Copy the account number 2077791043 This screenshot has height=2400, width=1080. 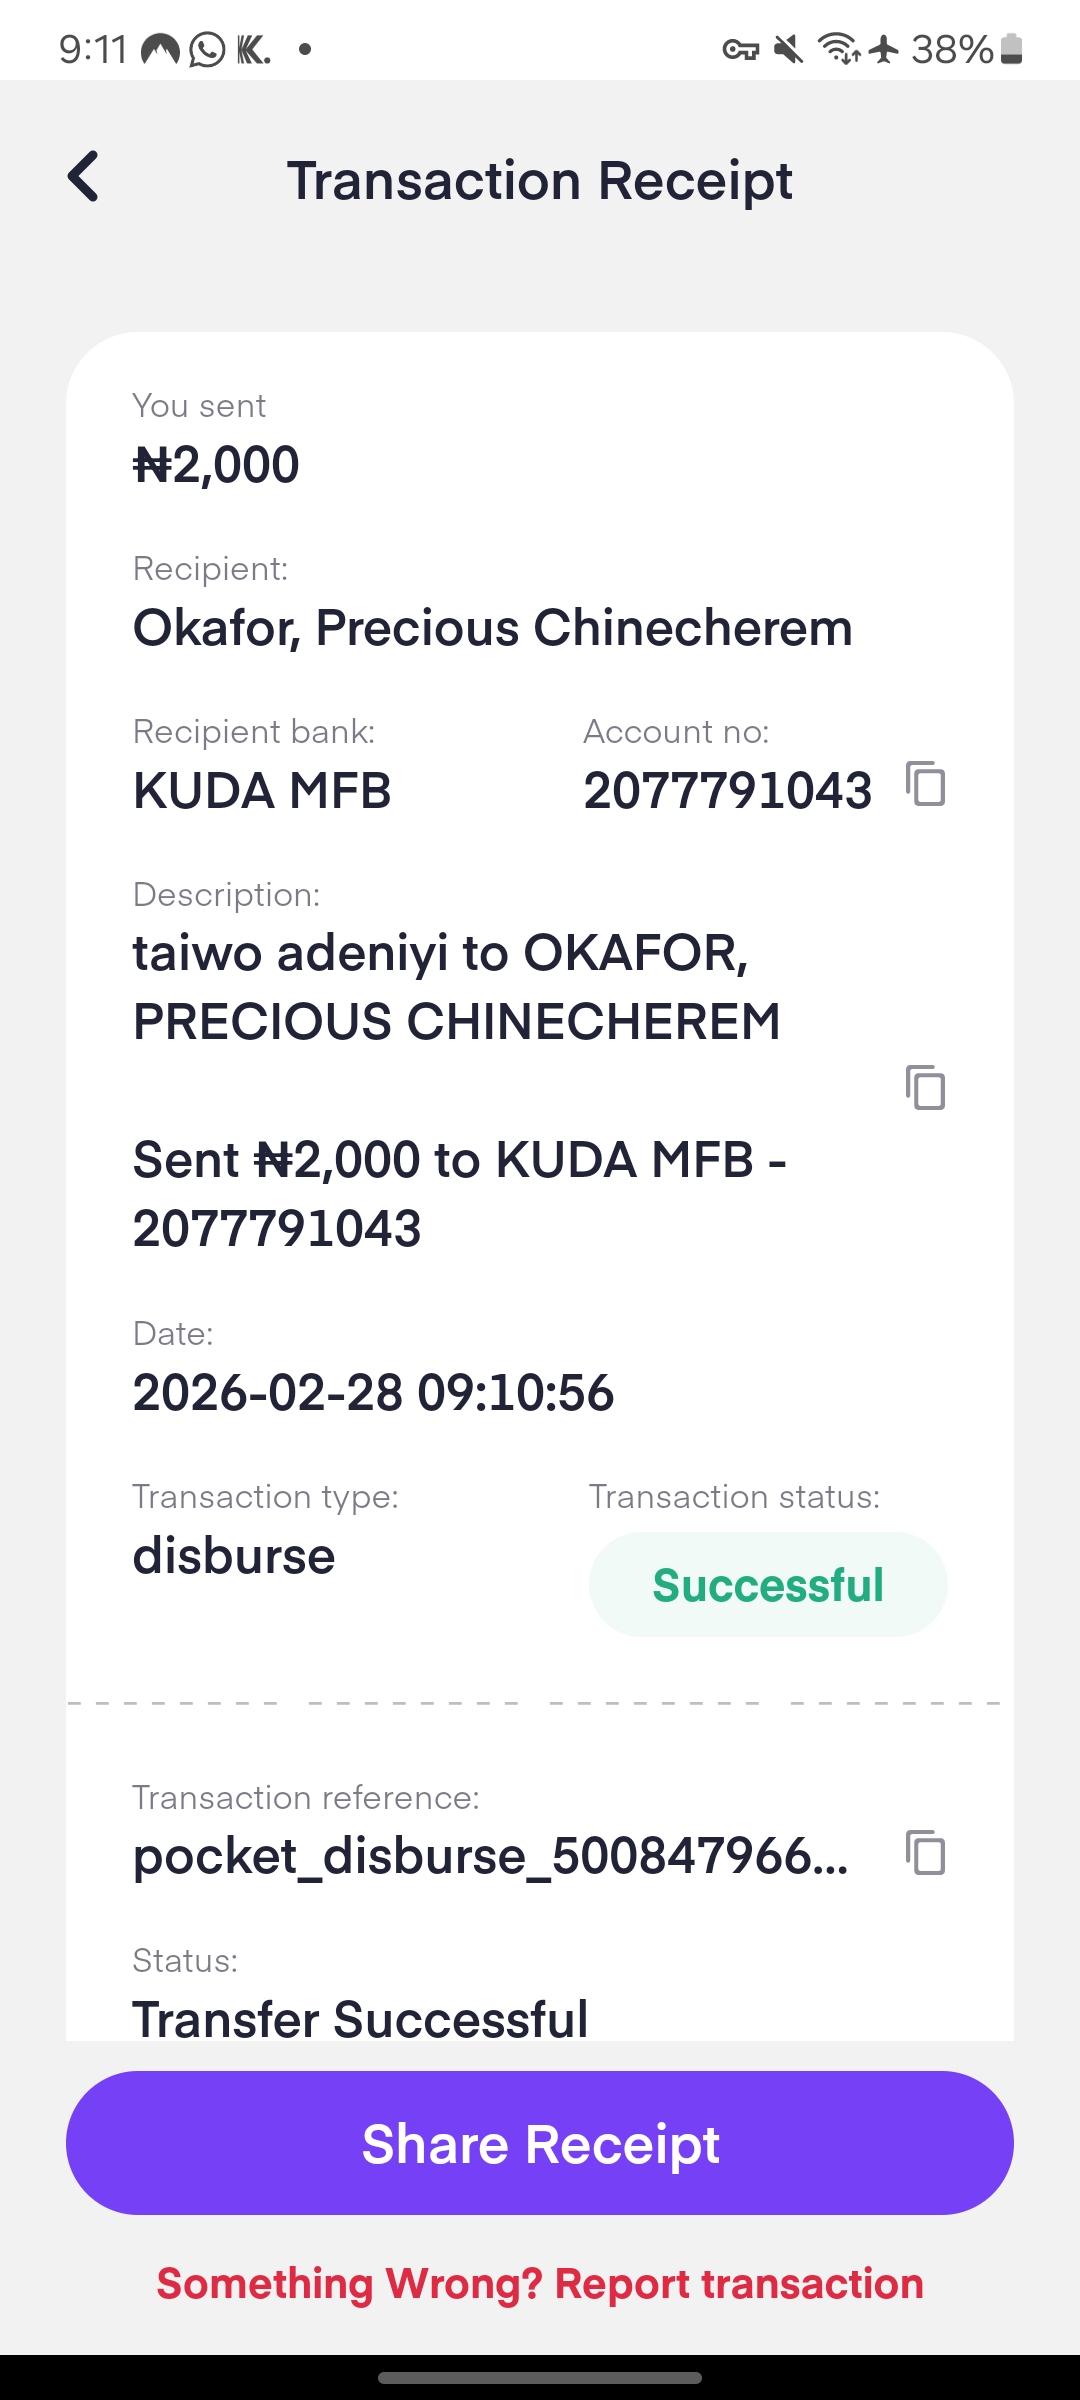point(925,783)
